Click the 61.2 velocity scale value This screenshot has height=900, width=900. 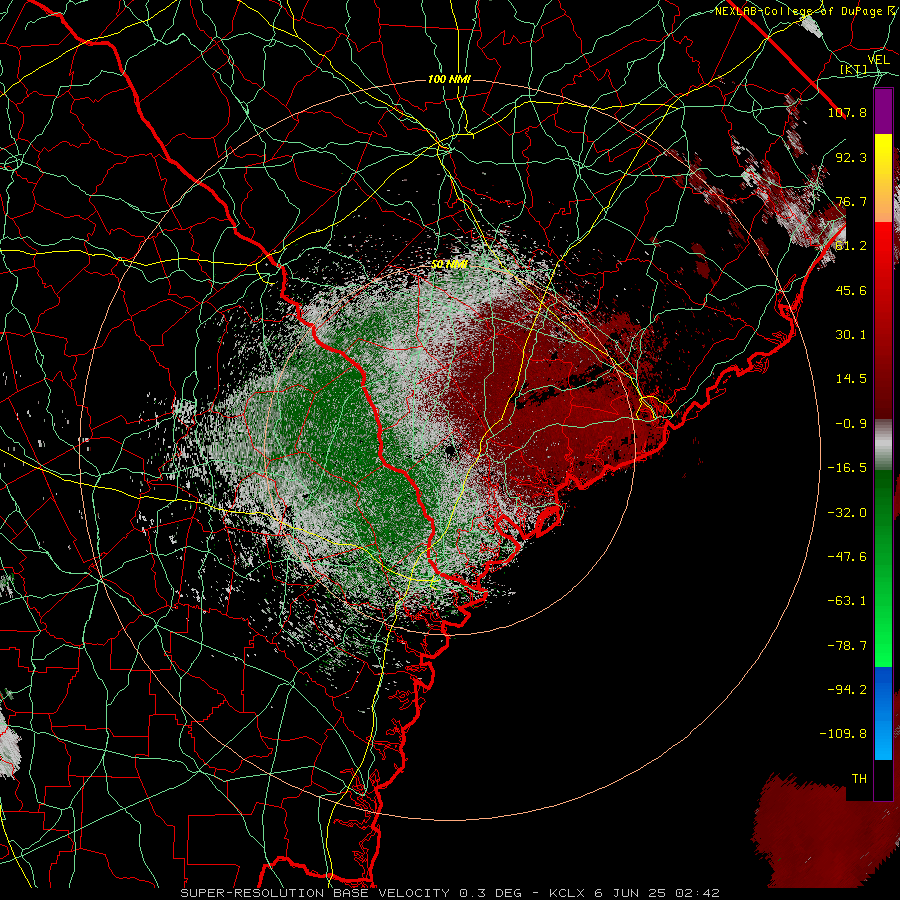pyautogui.click(x=851, y=246)
